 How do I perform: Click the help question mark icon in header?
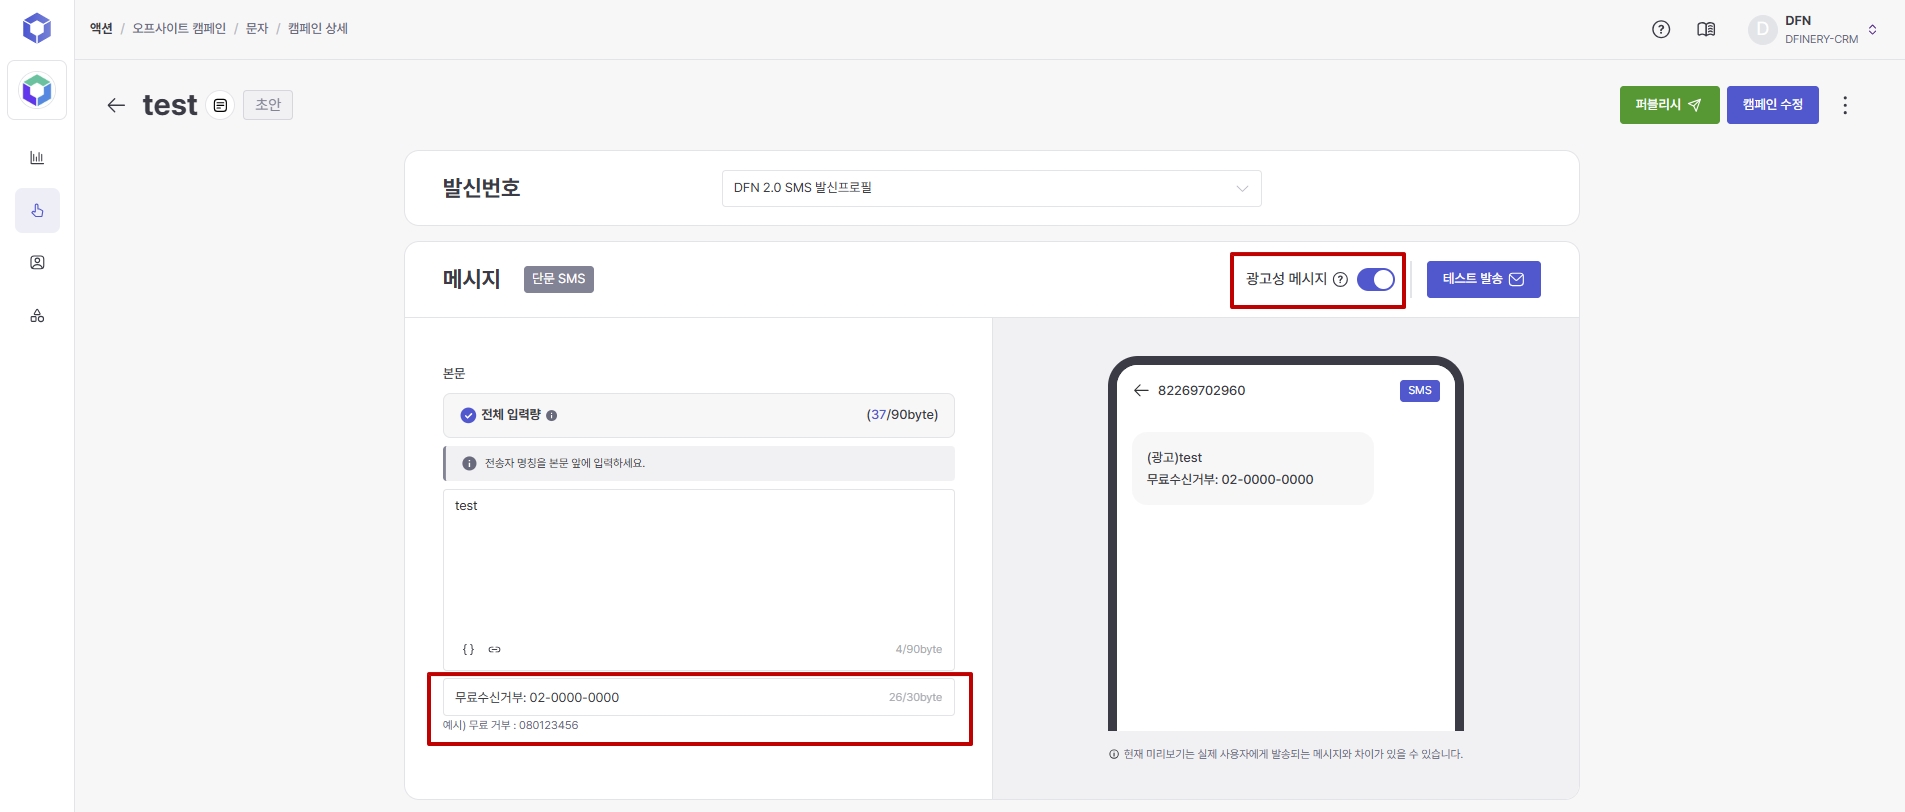(x=1661, y=30)
